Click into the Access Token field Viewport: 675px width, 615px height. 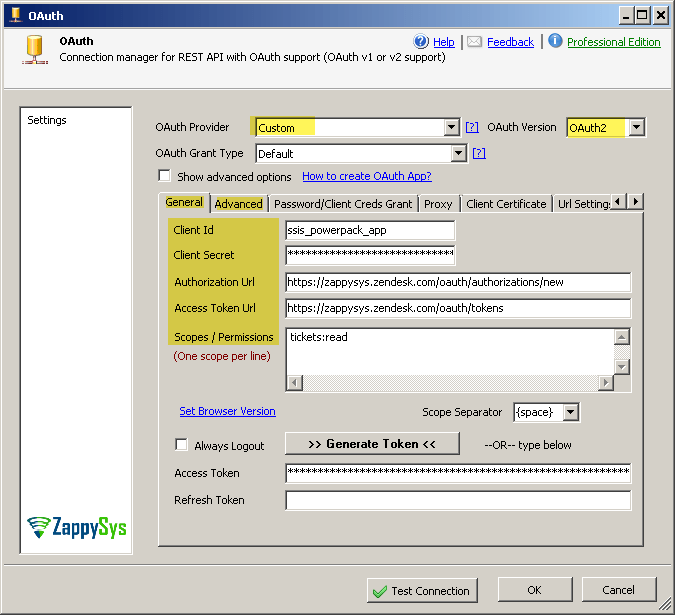(x=458, y=473)
